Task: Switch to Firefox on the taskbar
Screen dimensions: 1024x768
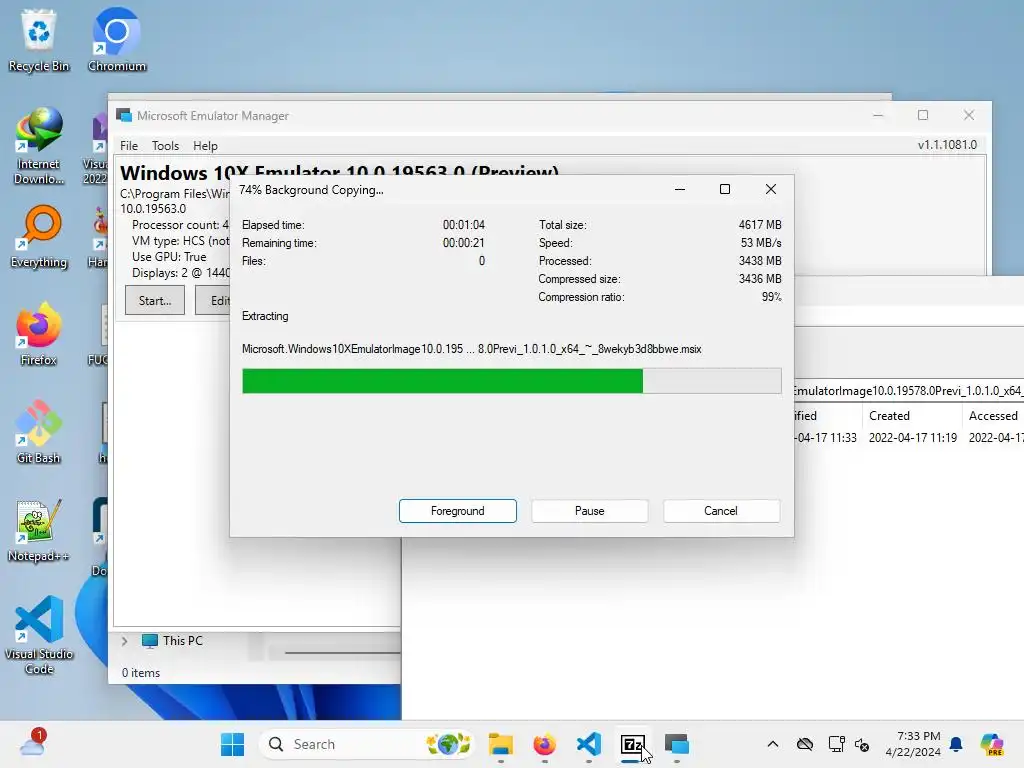Action: [545, 744]
